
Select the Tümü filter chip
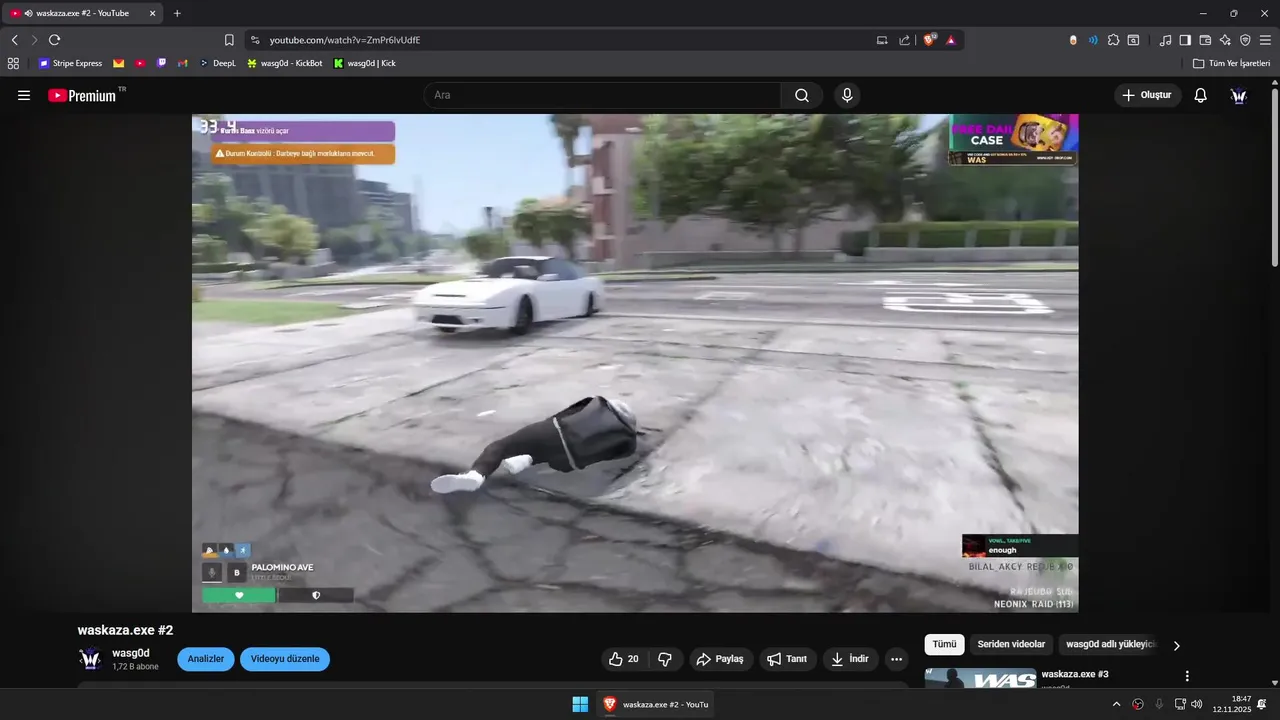pyautogui.click(x=945, y=645)
